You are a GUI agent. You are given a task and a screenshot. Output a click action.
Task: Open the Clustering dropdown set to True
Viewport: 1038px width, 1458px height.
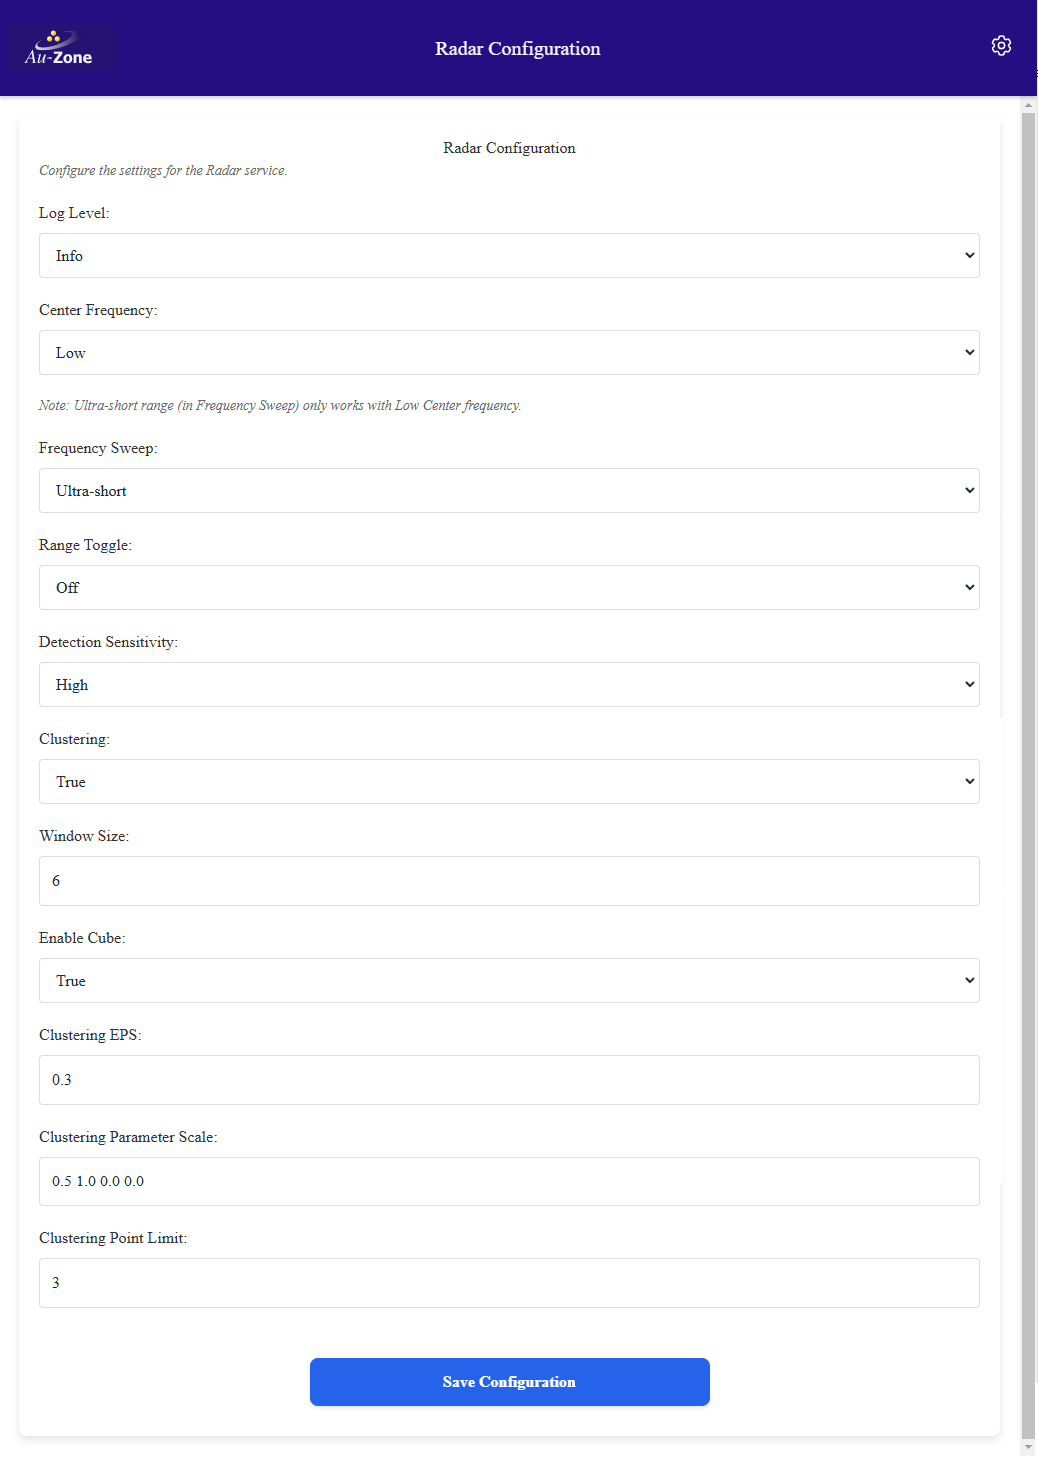(509, 781)
